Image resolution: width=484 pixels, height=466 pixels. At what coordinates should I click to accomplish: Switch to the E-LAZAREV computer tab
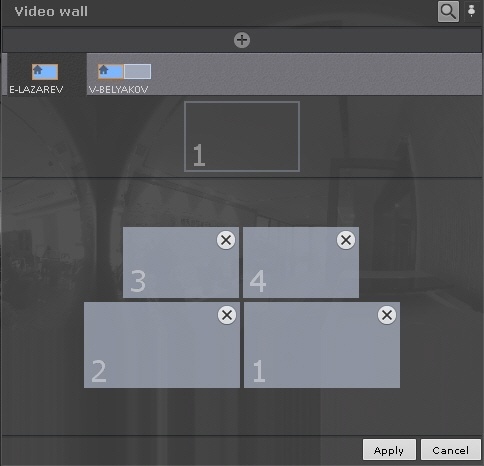pos(44,74)
